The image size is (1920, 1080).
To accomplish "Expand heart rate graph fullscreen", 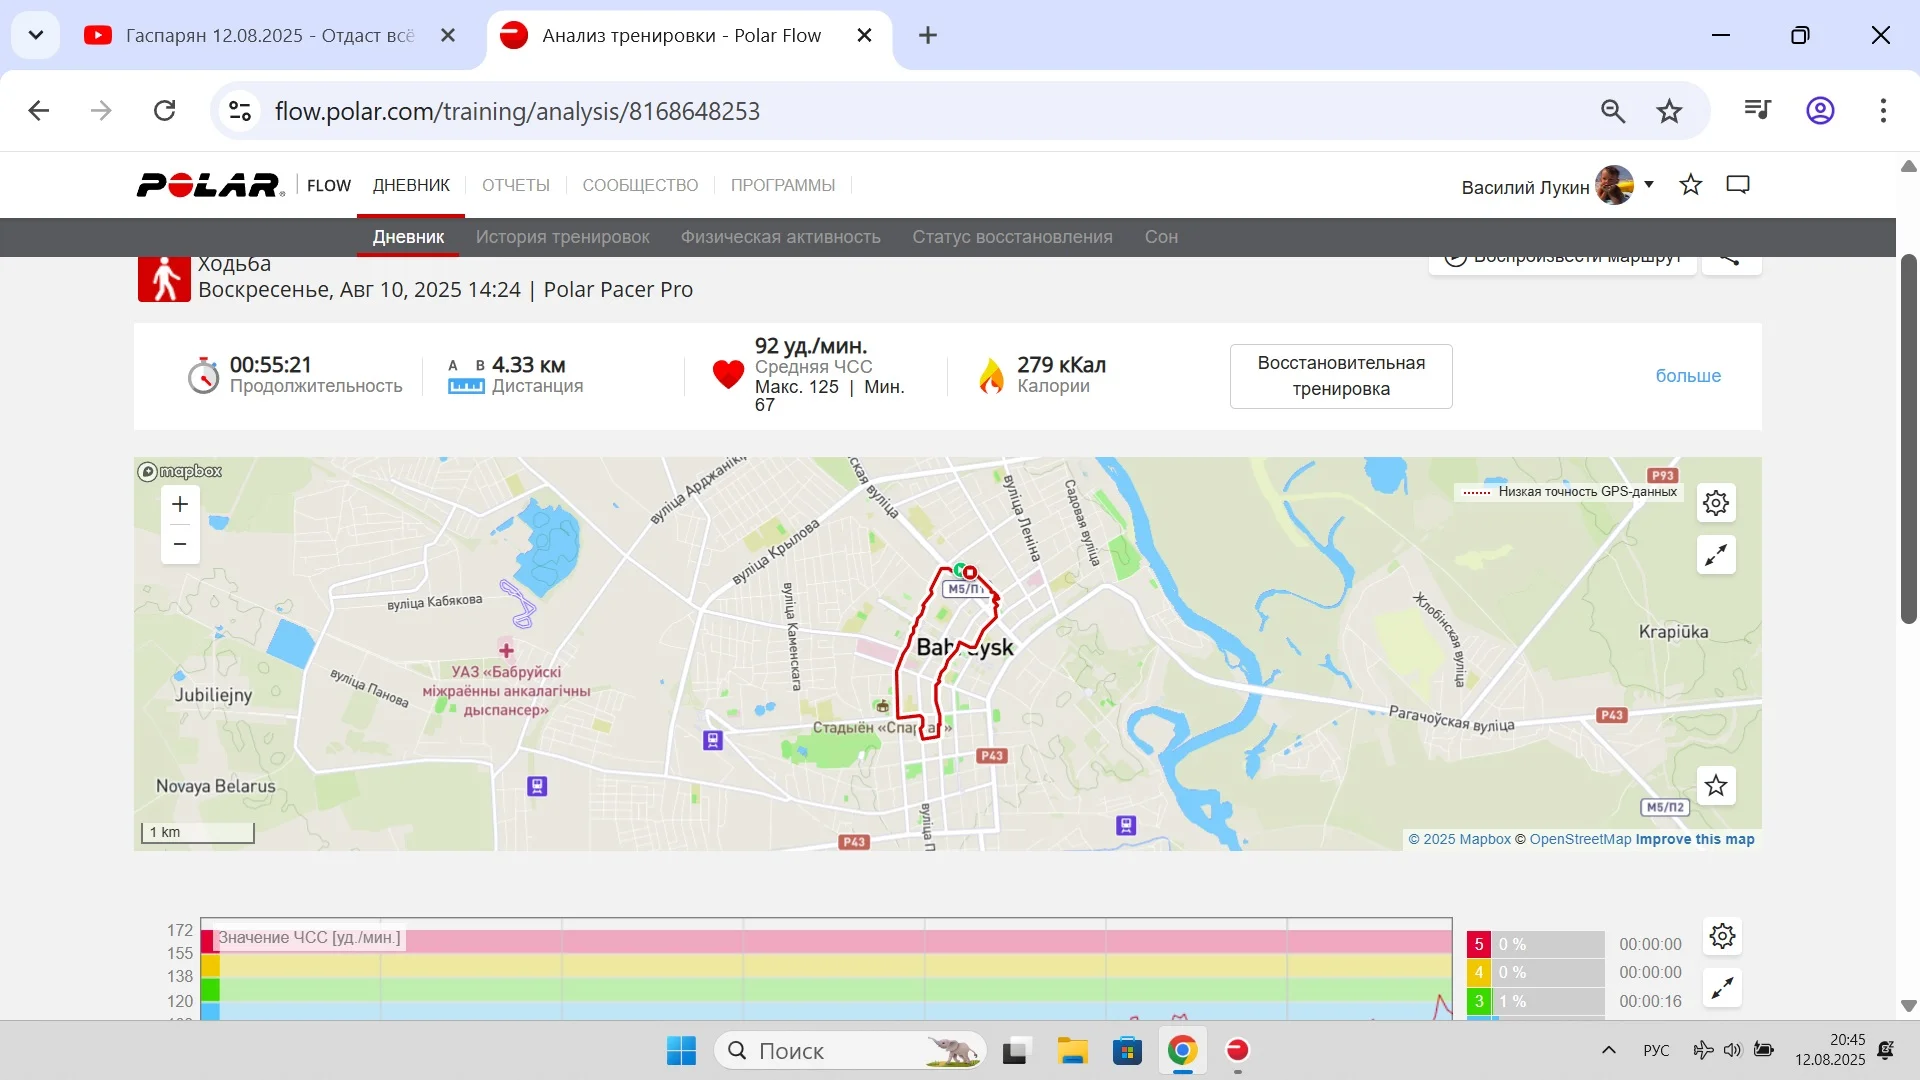I will click(1722, 989).
